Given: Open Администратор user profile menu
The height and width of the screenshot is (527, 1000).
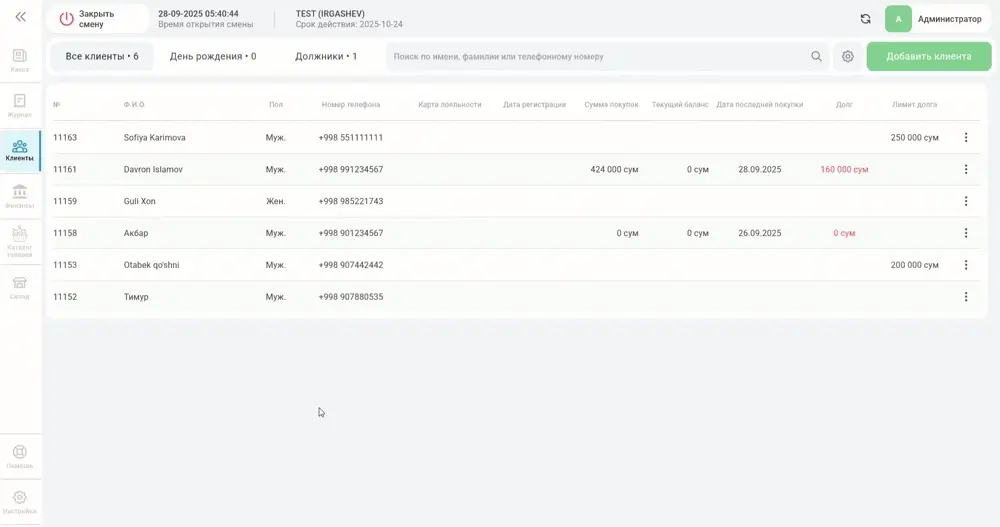Looking at the screenshot, I should [936, 19].
